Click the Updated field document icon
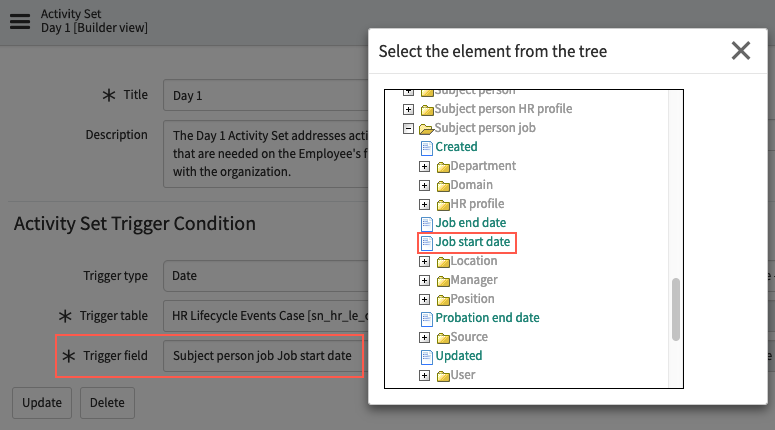Viewport: 775px width, 430px height. [426, 356]
